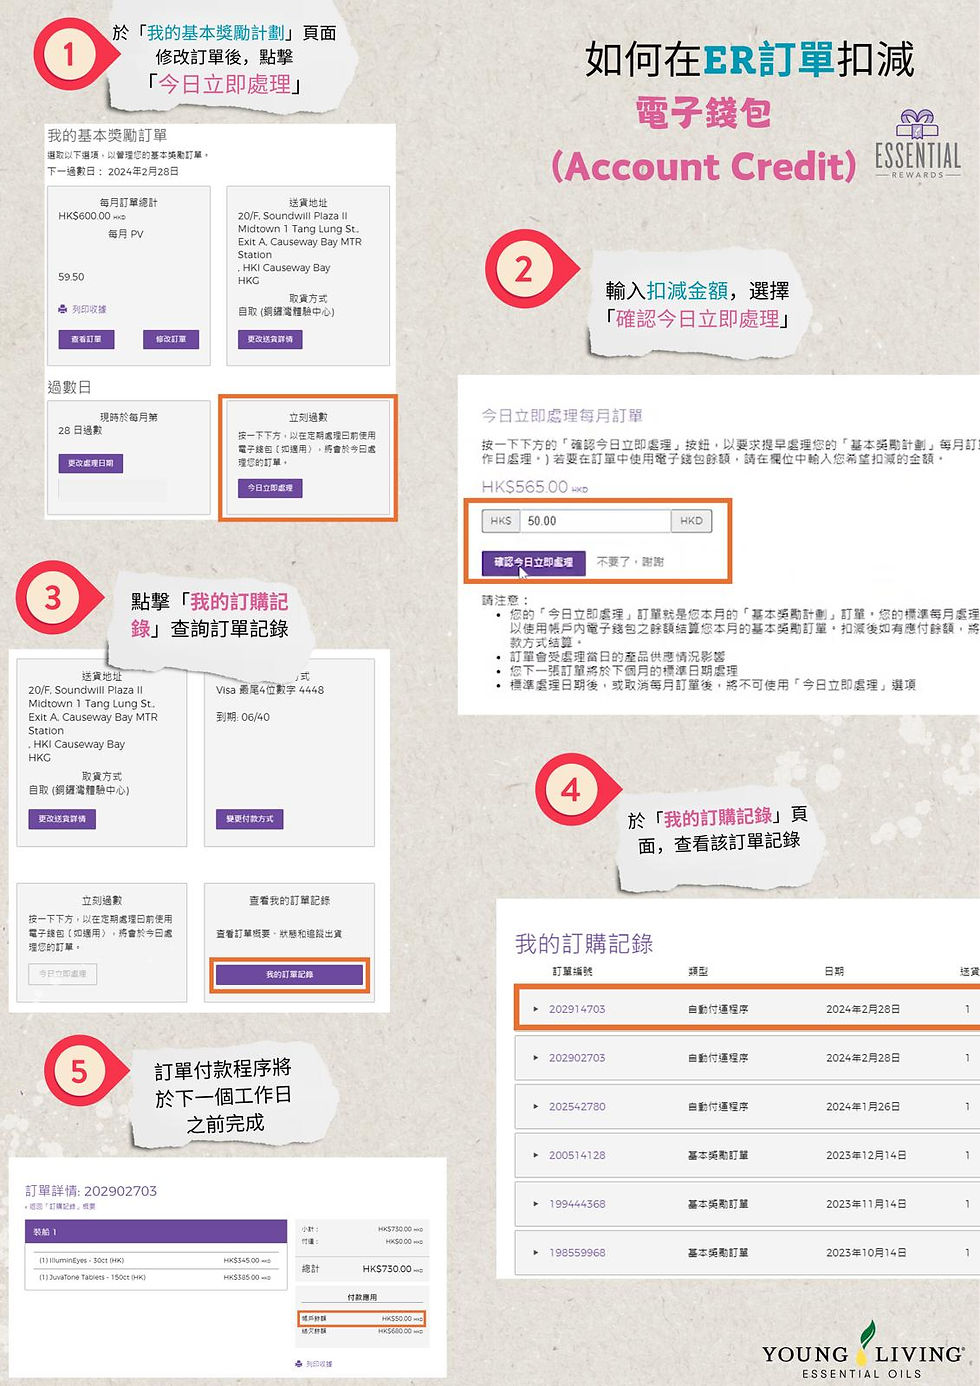Open order number 200514128 link
Viewport: 980px width, 1386px height.
(577, 1155)
